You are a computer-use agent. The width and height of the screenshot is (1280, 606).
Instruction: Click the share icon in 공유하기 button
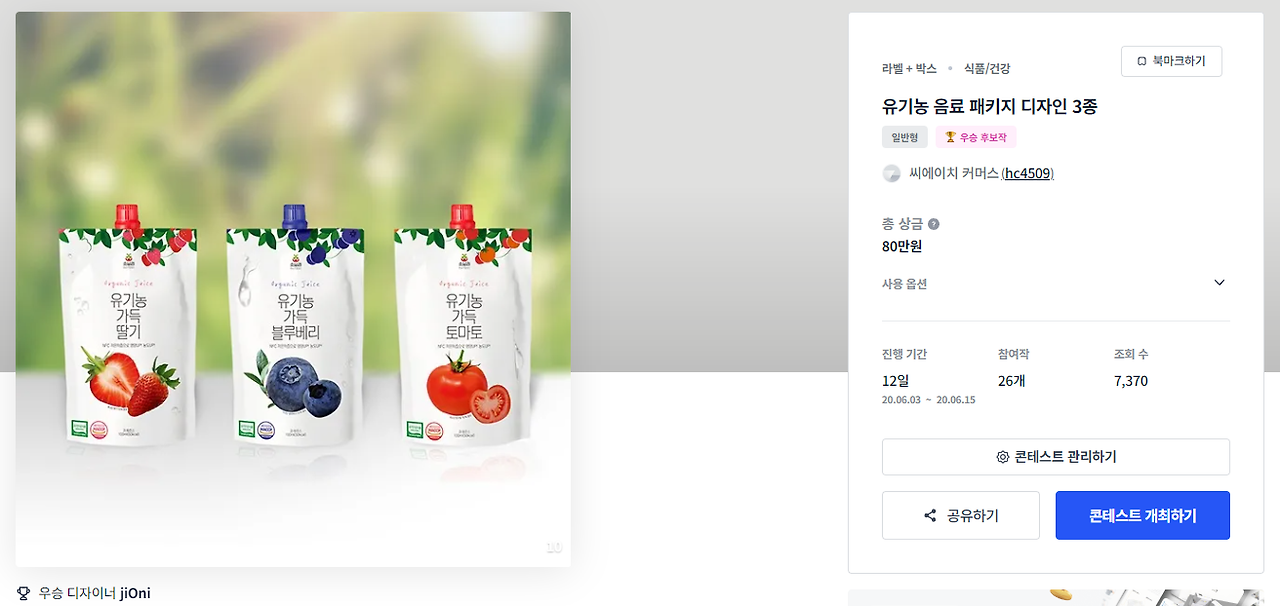(930, 516)
